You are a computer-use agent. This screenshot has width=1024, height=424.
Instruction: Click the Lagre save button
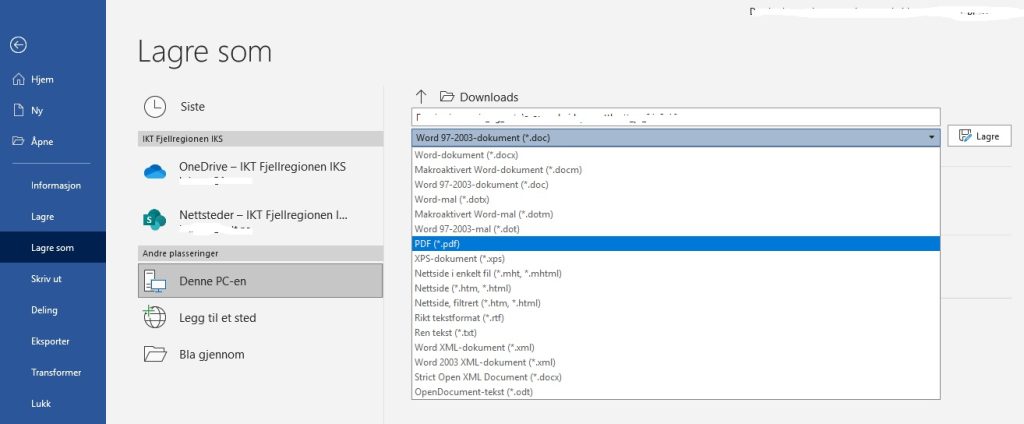(x=980, y=137)
